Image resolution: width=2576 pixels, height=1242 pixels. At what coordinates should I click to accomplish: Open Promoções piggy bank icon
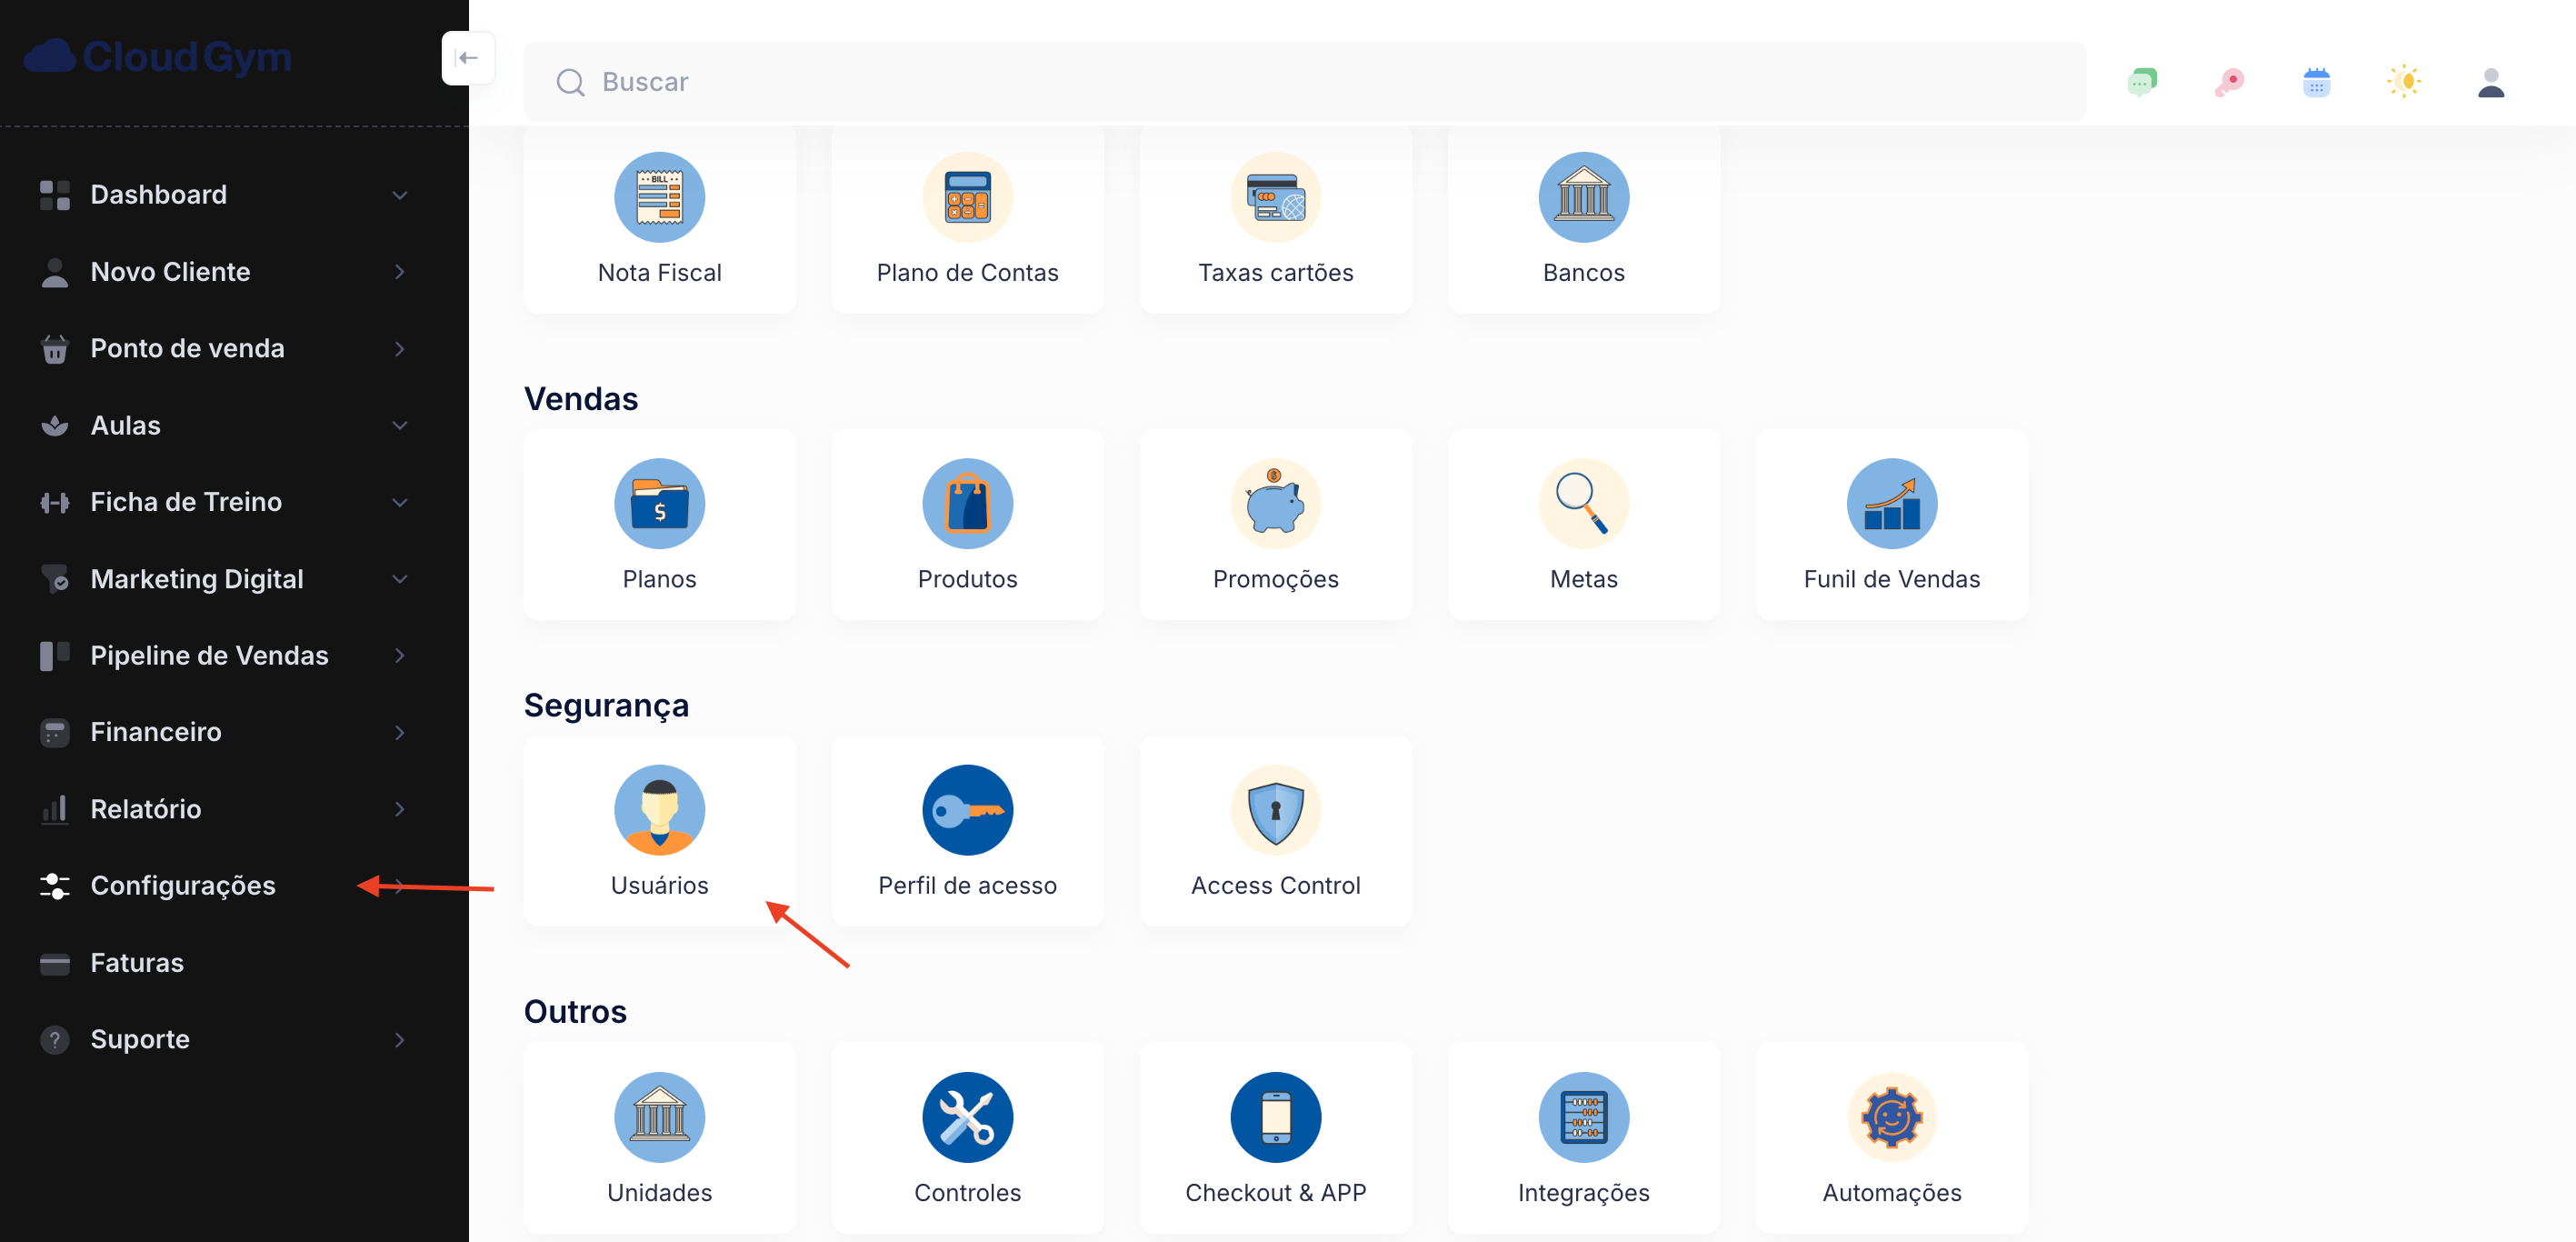click(x=1275, y=503)
